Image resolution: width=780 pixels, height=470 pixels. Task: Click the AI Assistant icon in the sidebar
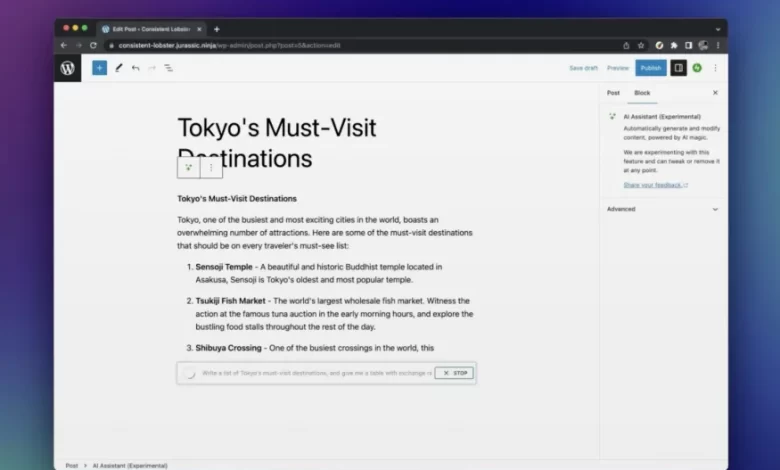point(612,116)
